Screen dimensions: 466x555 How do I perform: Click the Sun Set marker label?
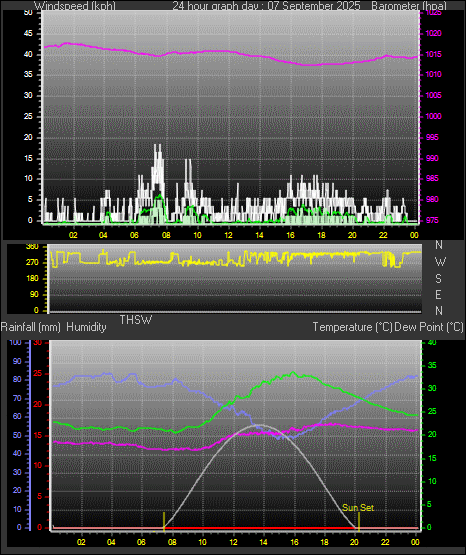tap(358, 508)
